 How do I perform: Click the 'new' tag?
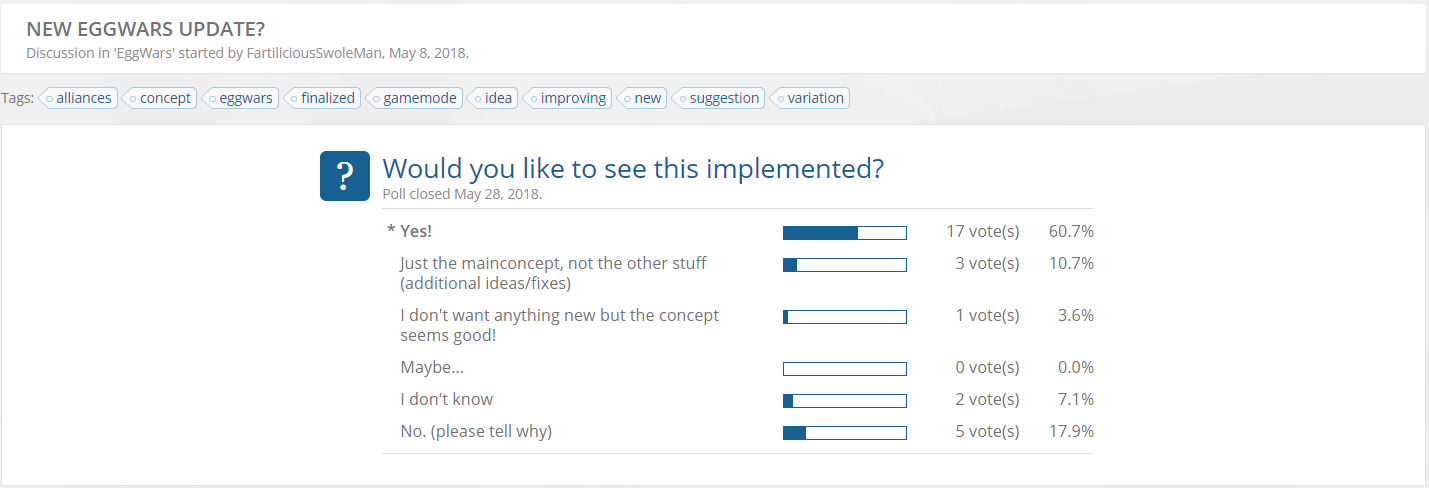tap(642, 98)
